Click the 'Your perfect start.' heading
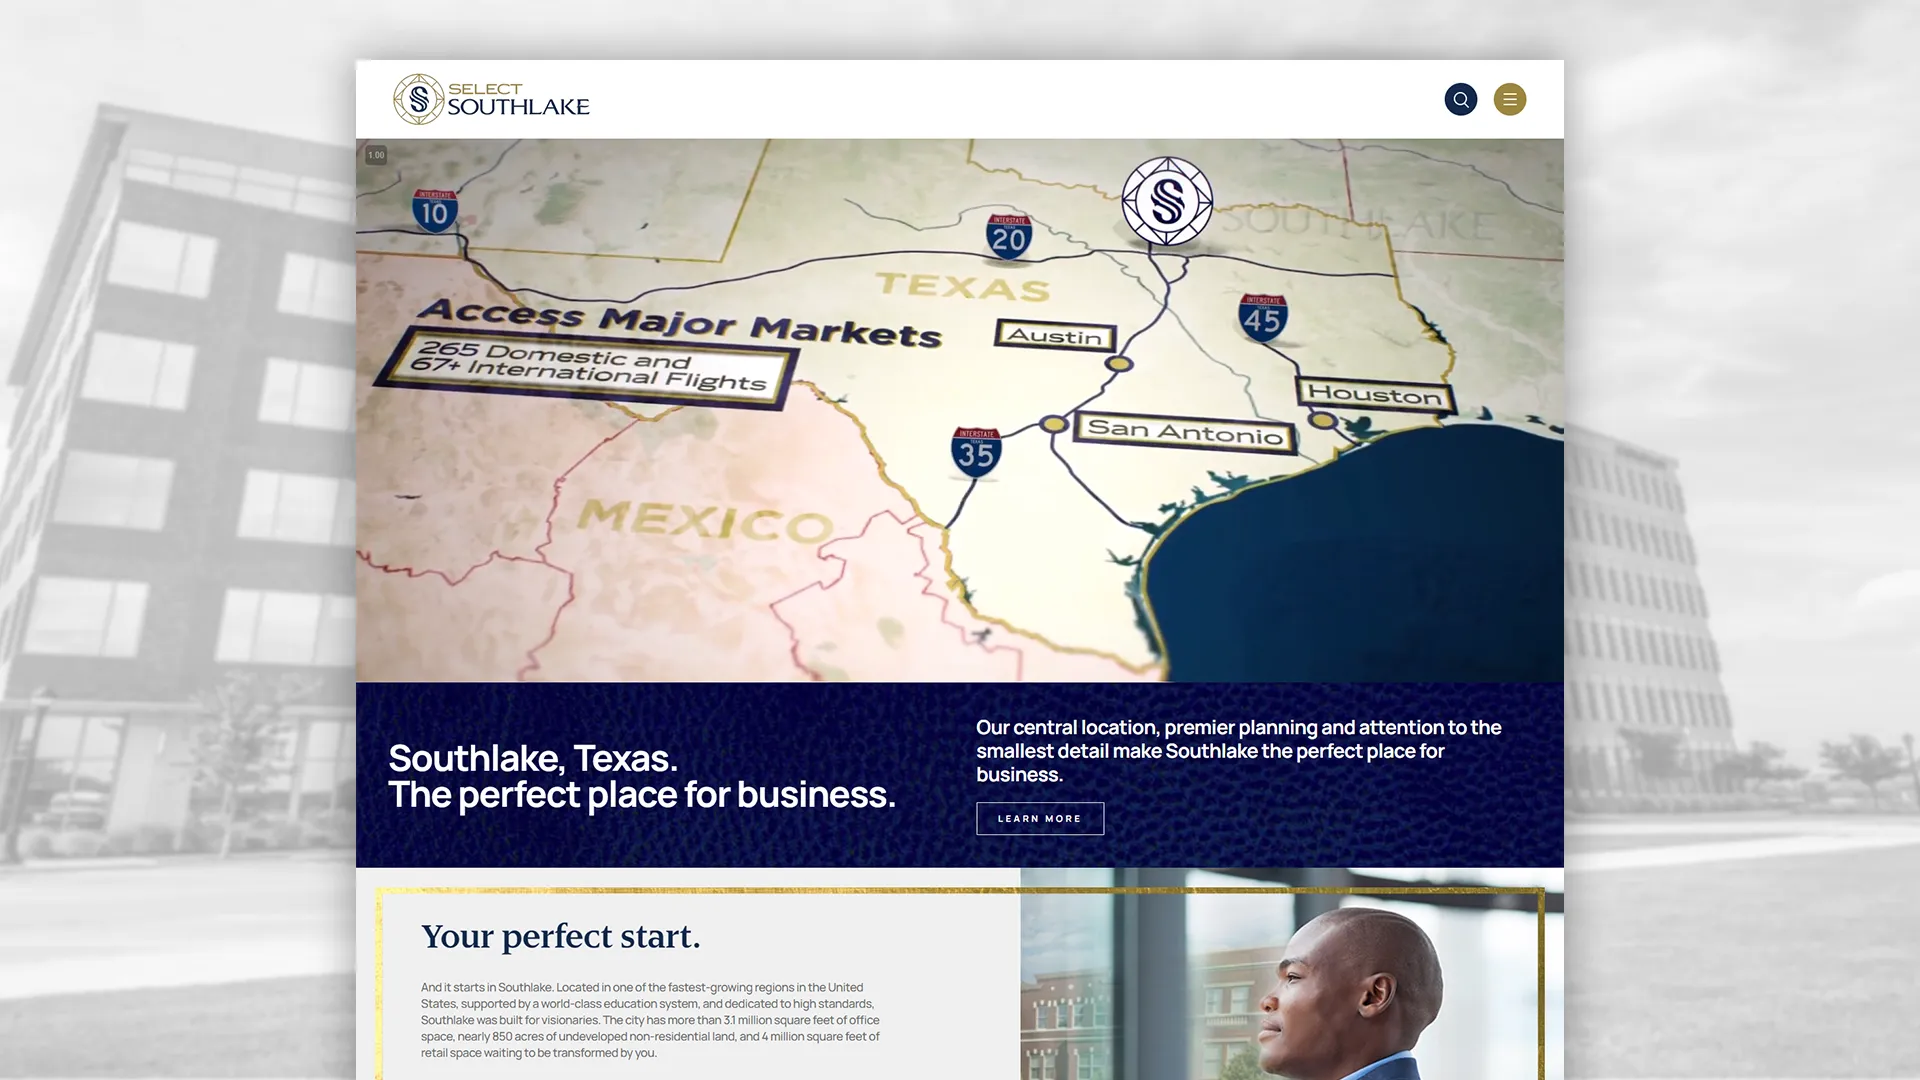The height and width of the screenshot is (1080, 1920). coord(561,936)
